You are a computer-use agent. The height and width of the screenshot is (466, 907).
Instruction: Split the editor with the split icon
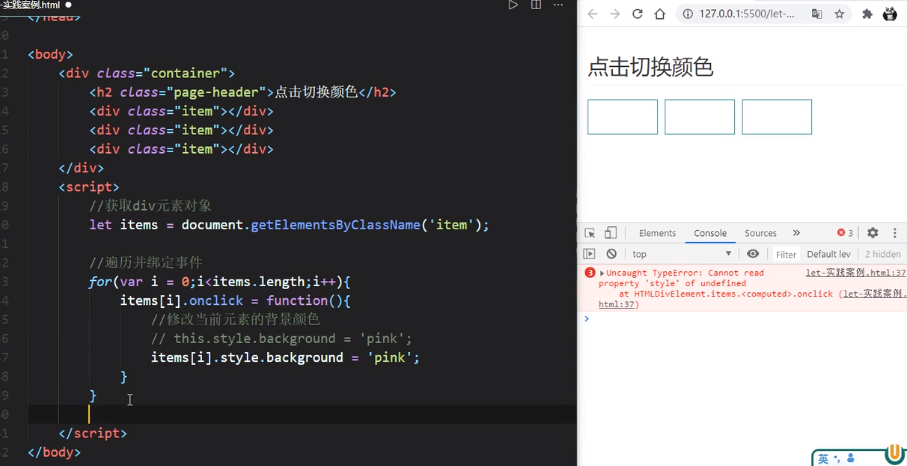click(536, 5)
